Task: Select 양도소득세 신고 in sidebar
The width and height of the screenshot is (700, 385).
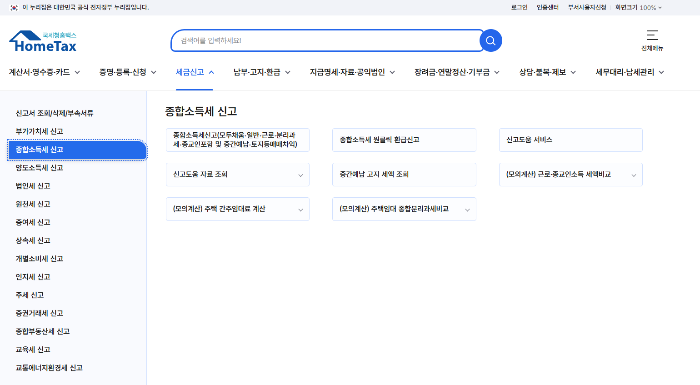Action: 39,167
